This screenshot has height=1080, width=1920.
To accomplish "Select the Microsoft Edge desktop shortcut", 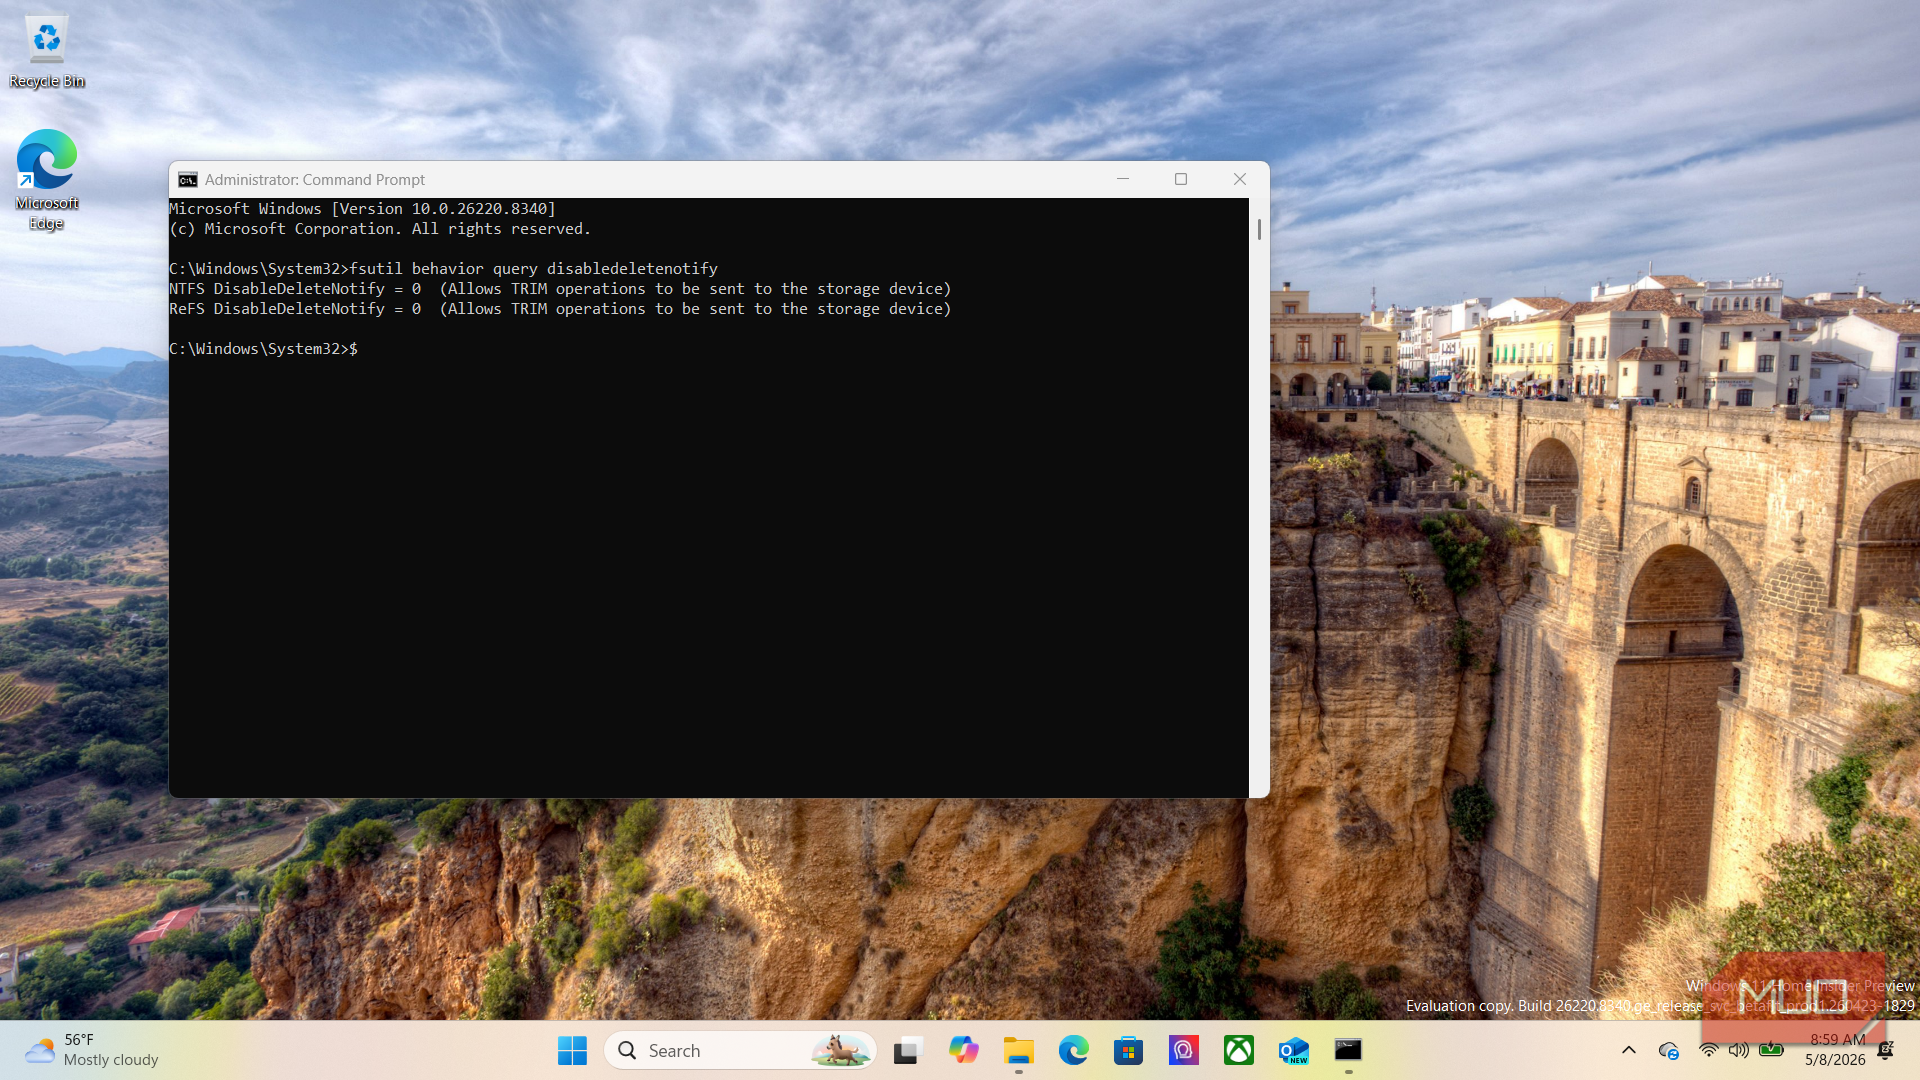I will (x=47, y=180).
